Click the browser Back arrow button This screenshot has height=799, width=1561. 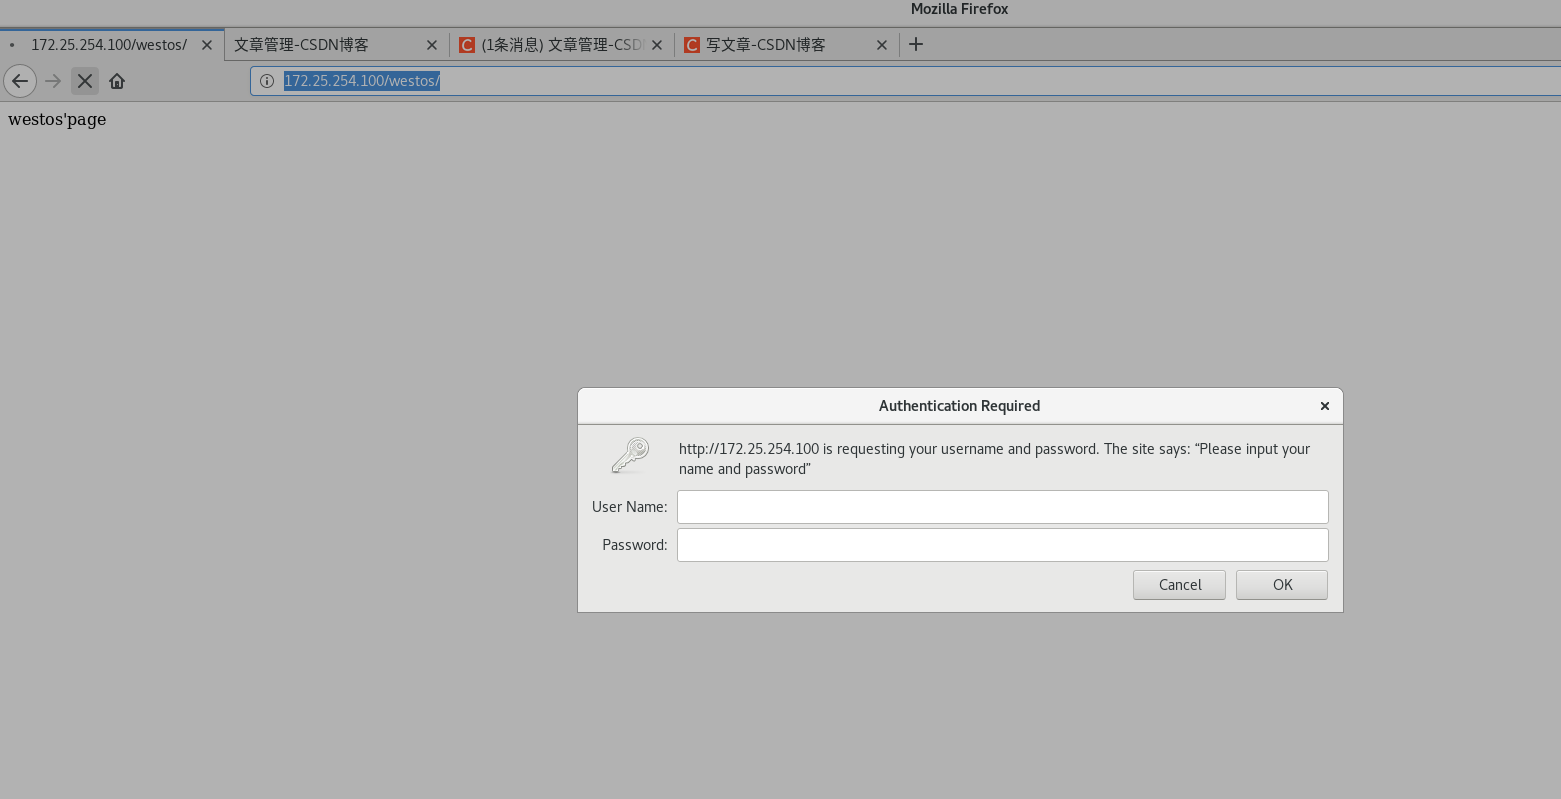[20, 81]
